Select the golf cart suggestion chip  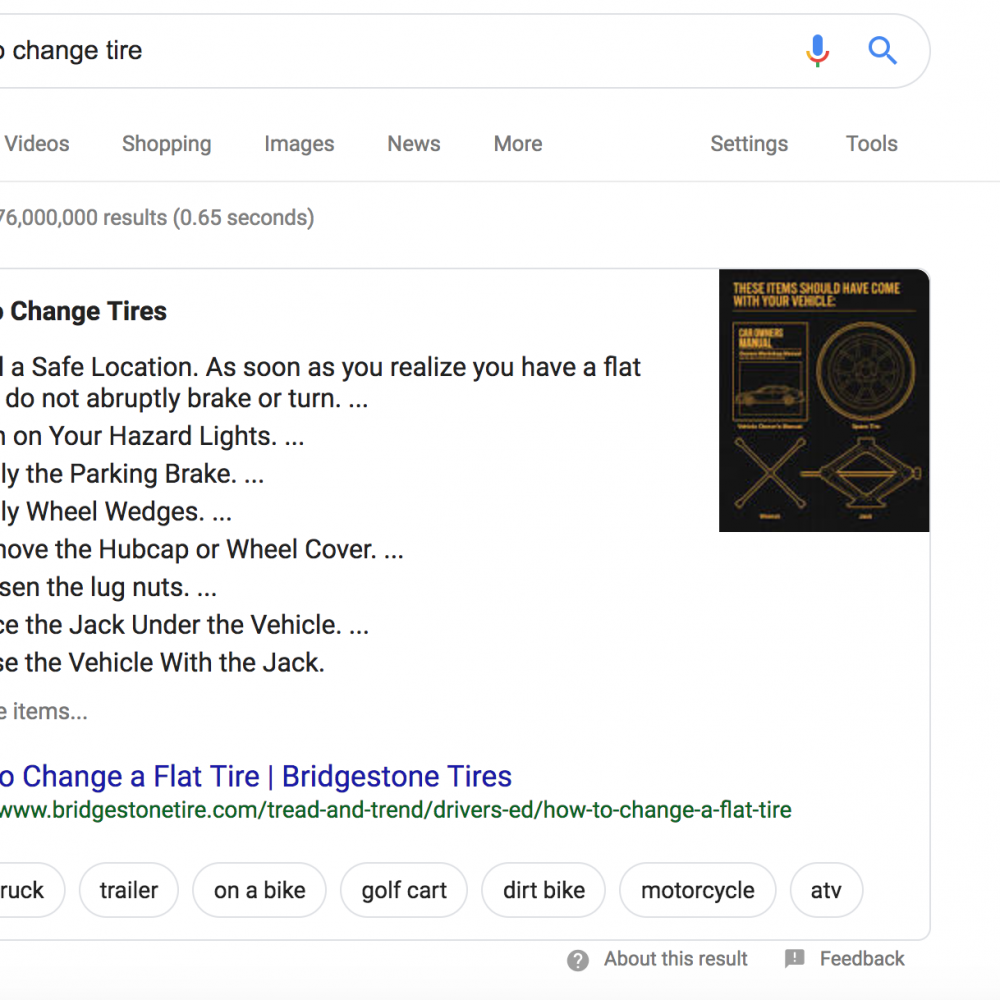(404, 890)
